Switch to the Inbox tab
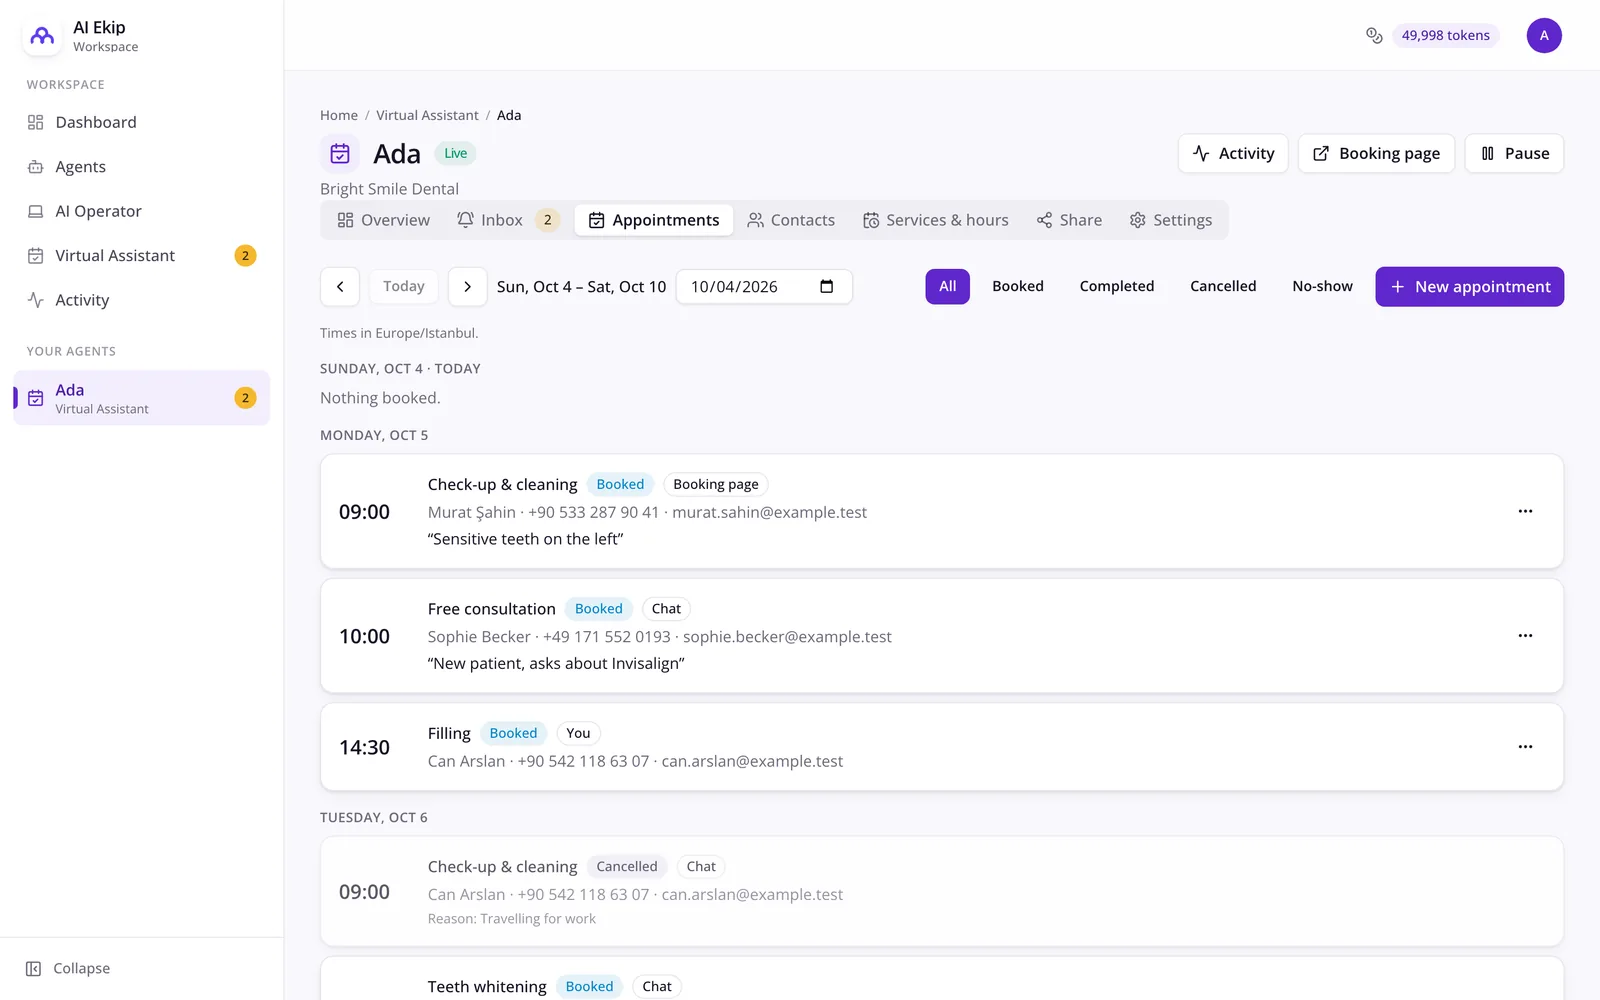Image resolution: width=1600 pixels, height=1000 pixels. tap(507, 220)
